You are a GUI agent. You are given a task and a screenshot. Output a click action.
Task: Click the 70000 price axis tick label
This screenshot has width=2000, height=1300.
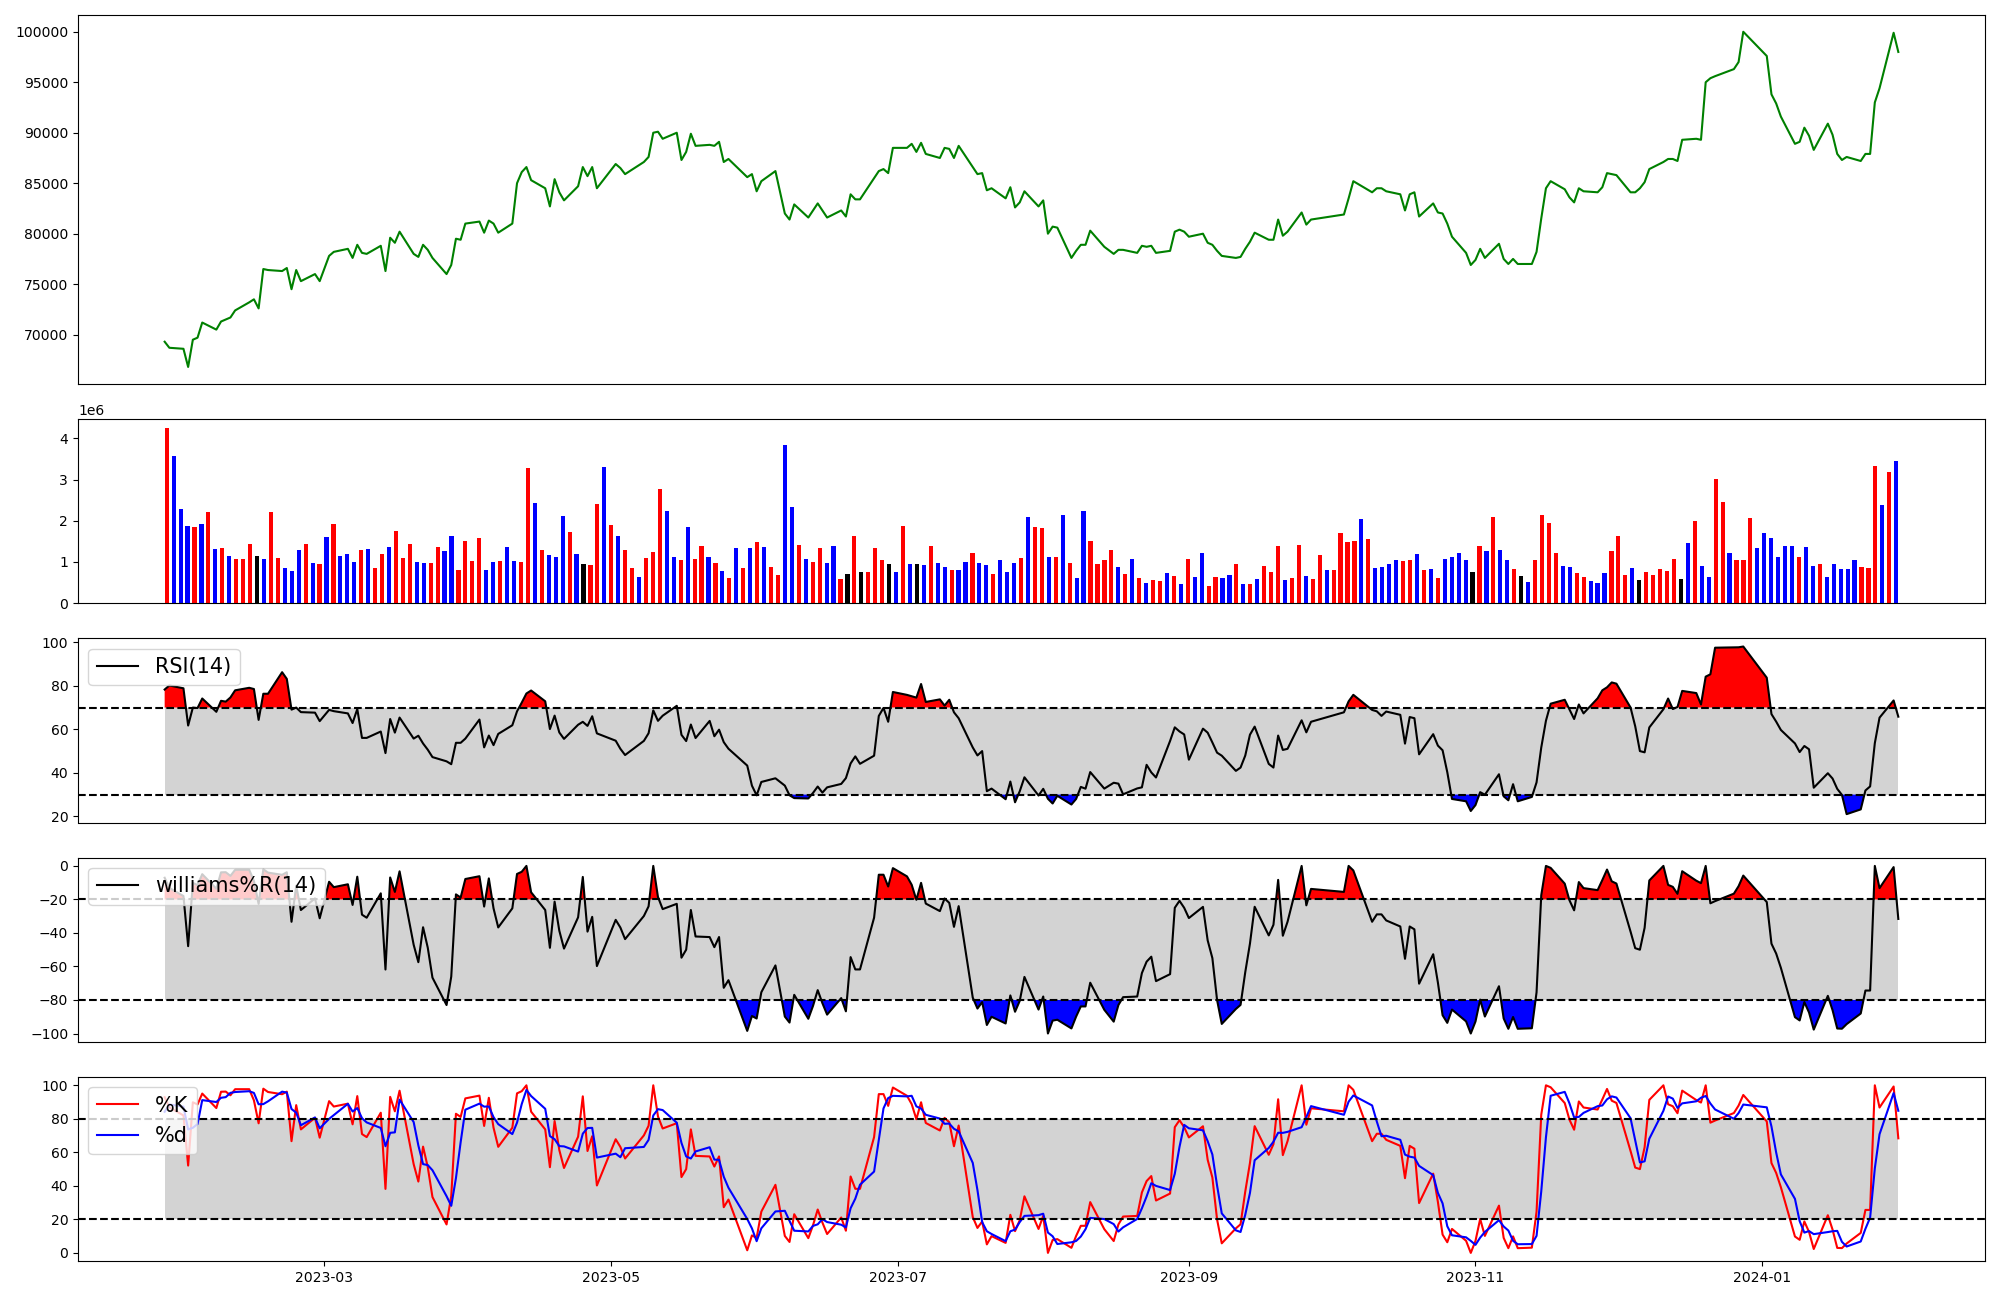coord(46,335)
